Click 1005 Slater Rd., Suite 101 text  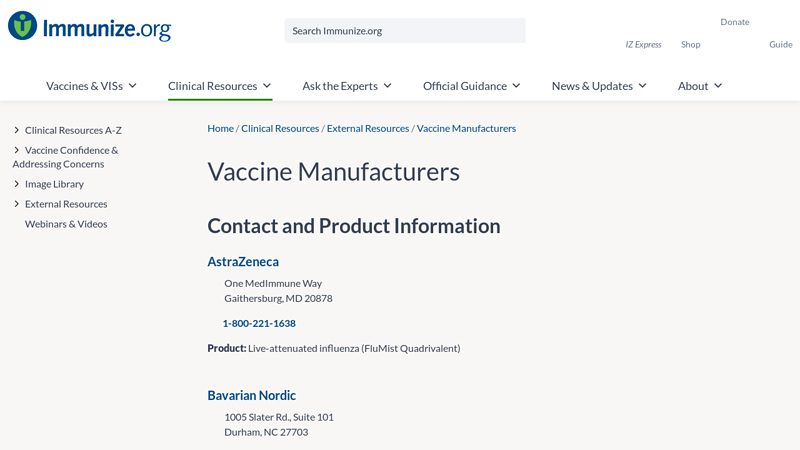(x=279, y=417)
